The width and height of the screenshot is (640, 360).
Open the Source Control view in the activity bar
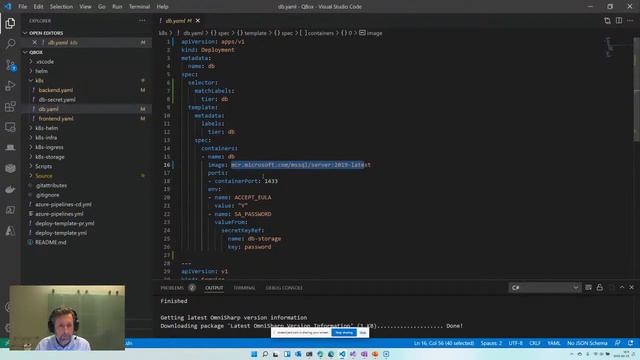pos(10,65)
